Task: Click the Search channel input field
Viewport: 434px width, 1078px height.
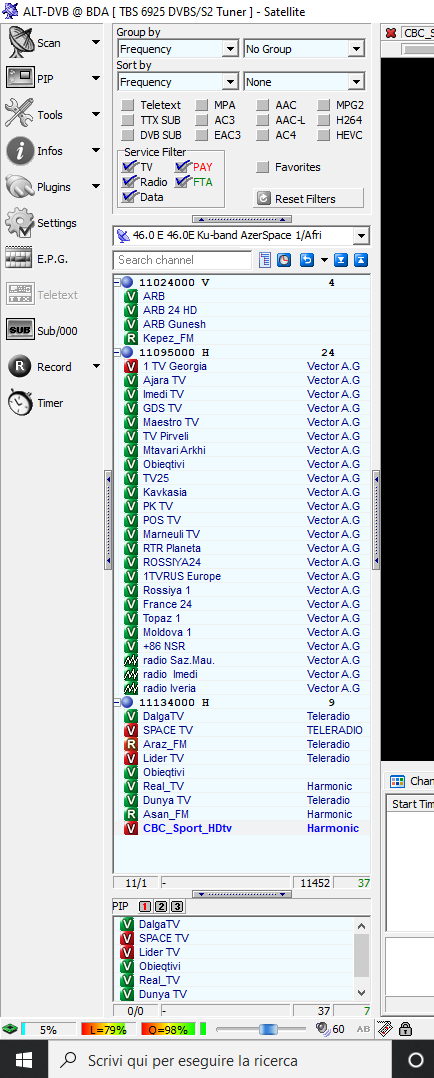Action: [183, 260]
